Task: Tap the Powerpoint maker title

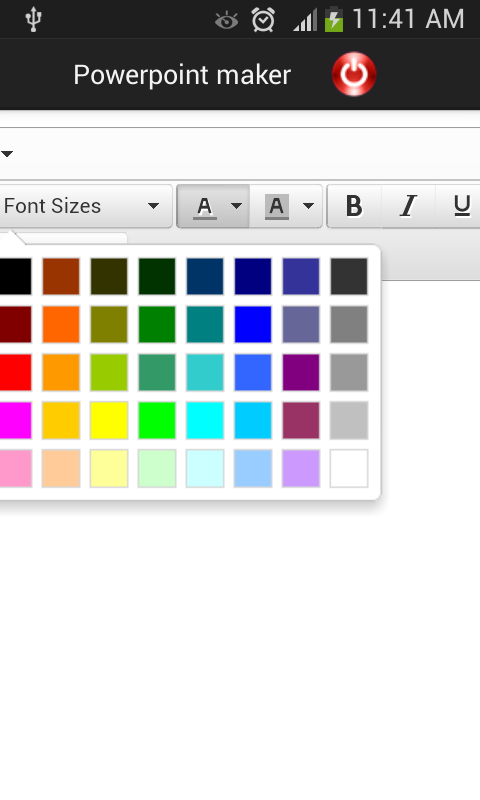Action: click(x=182, y=75)
